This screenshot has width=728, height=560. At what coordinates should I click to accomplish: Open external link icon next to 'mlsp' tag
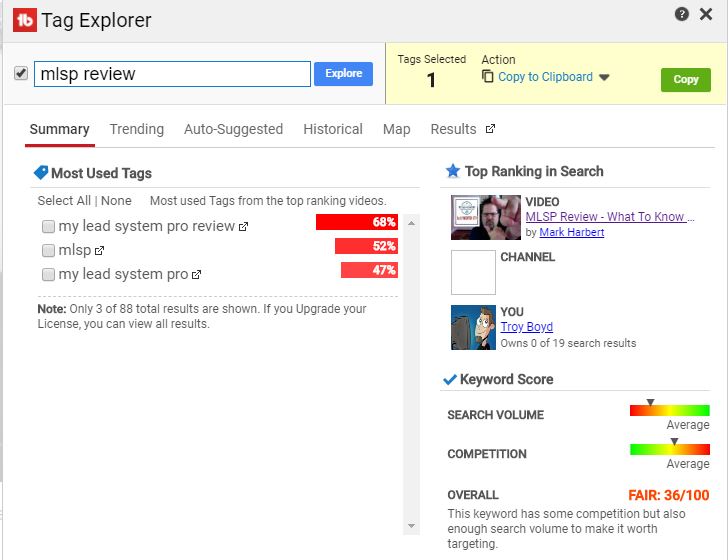pos(99,251)
